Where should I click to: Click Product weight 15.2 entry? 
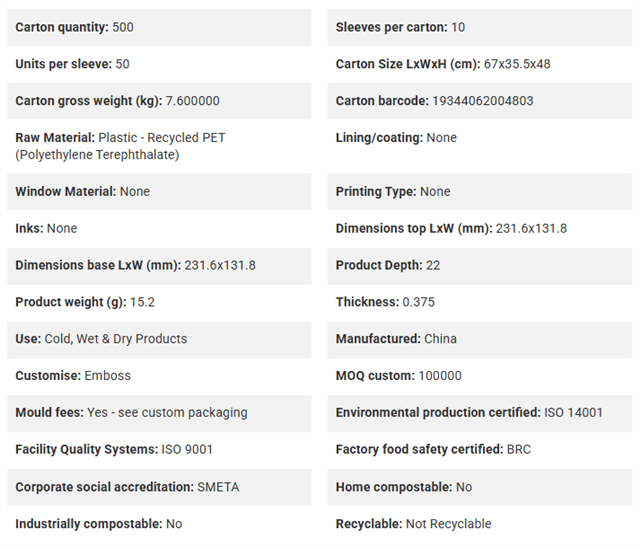click(159, 302)
